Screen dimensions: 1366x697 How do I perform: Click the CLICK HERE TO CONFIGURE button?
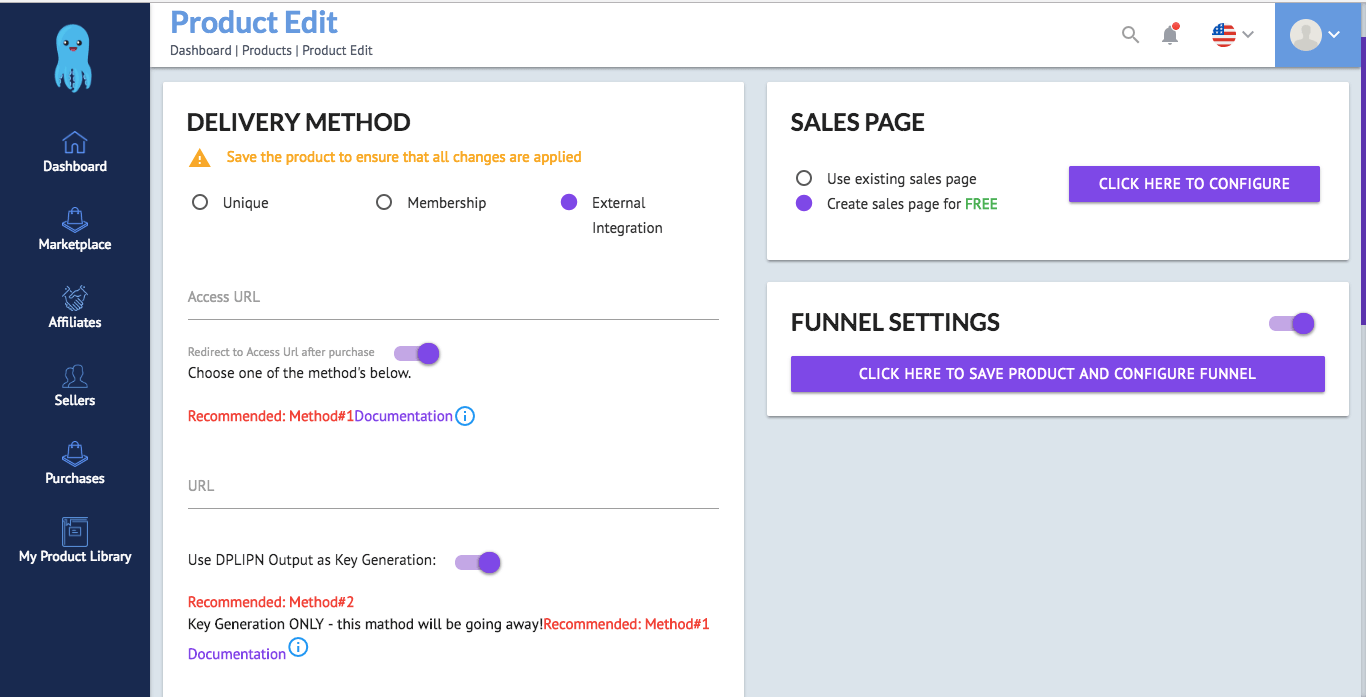(1194, 184)
